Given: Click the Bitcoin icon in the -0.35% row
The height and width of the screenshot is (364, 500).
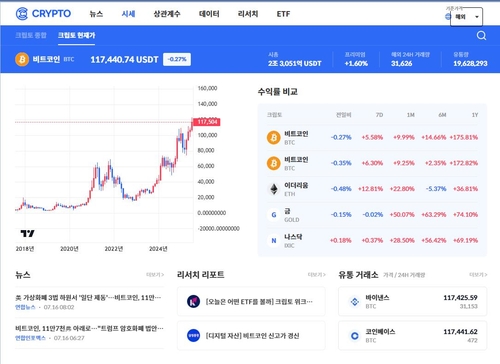Looking at the screenshot, I should 274,163.
